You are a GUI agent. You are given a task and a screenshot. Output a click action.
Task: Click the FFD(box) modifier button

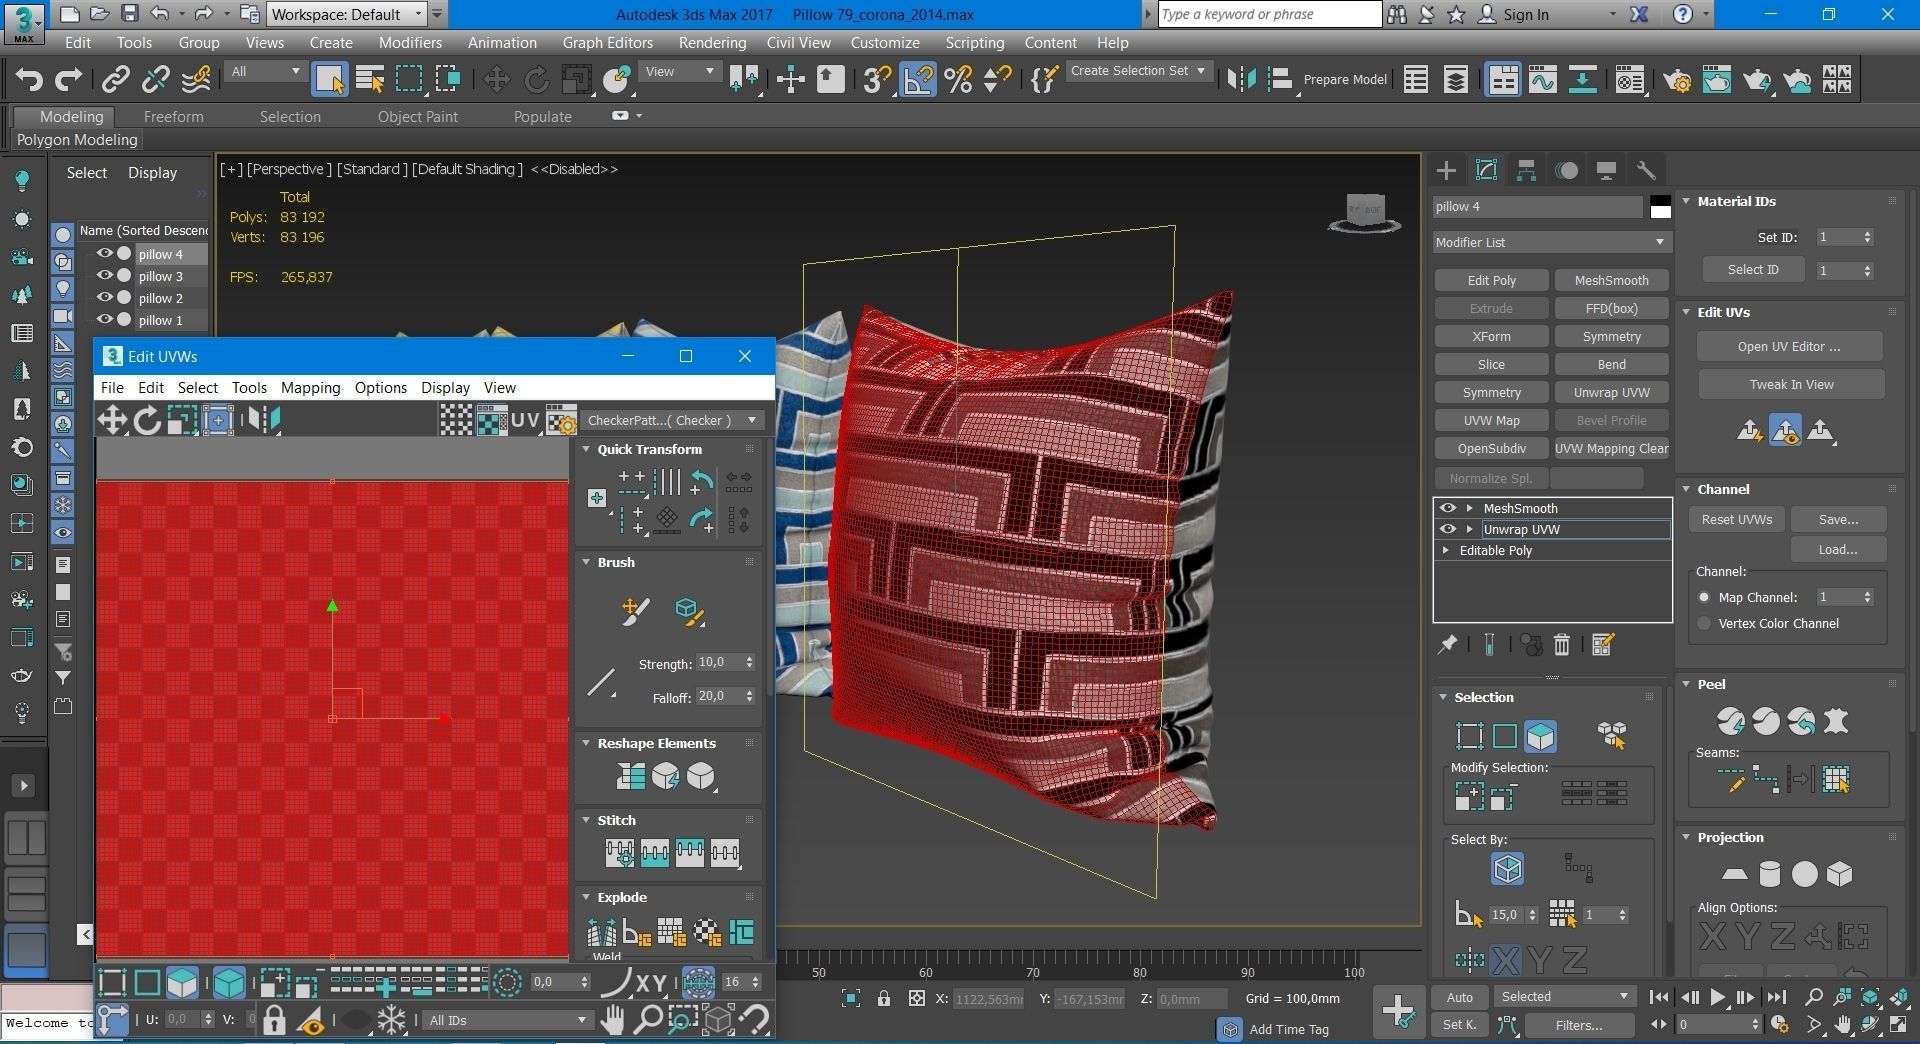[x=1611, y=309]
